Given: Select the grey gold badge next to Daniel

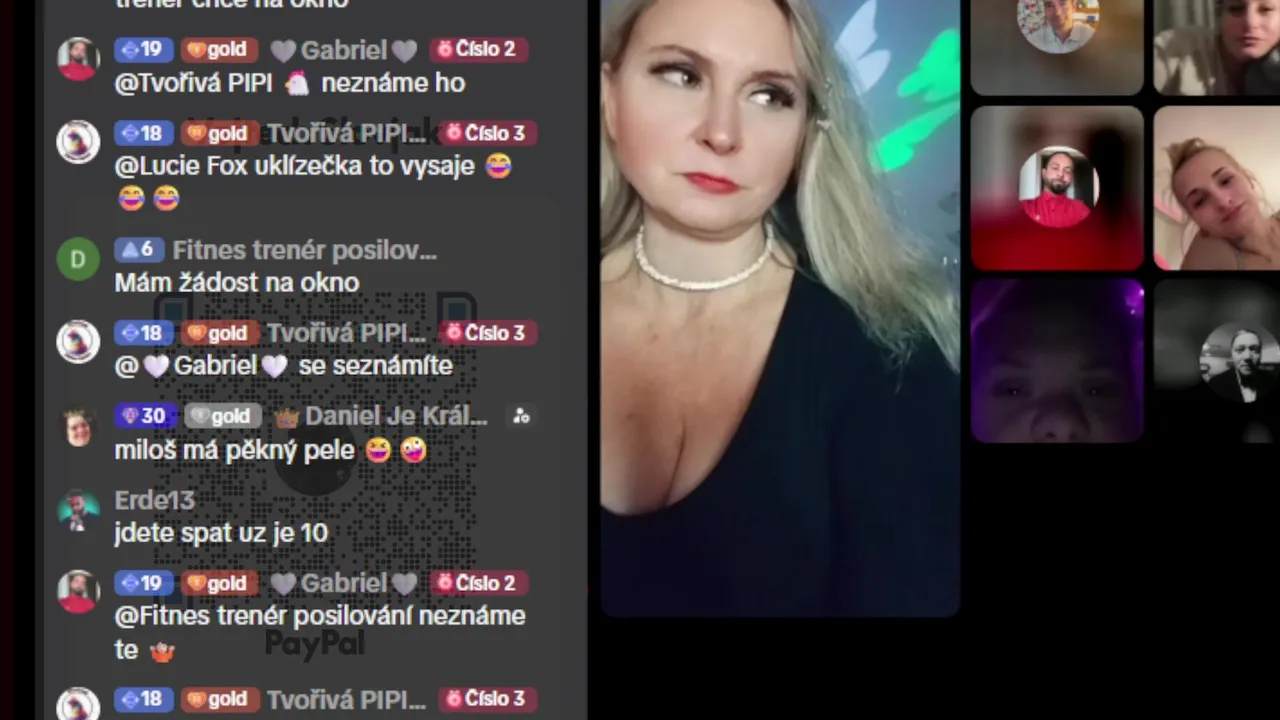Looking at the screenshot, I should (x=223, y=416).
